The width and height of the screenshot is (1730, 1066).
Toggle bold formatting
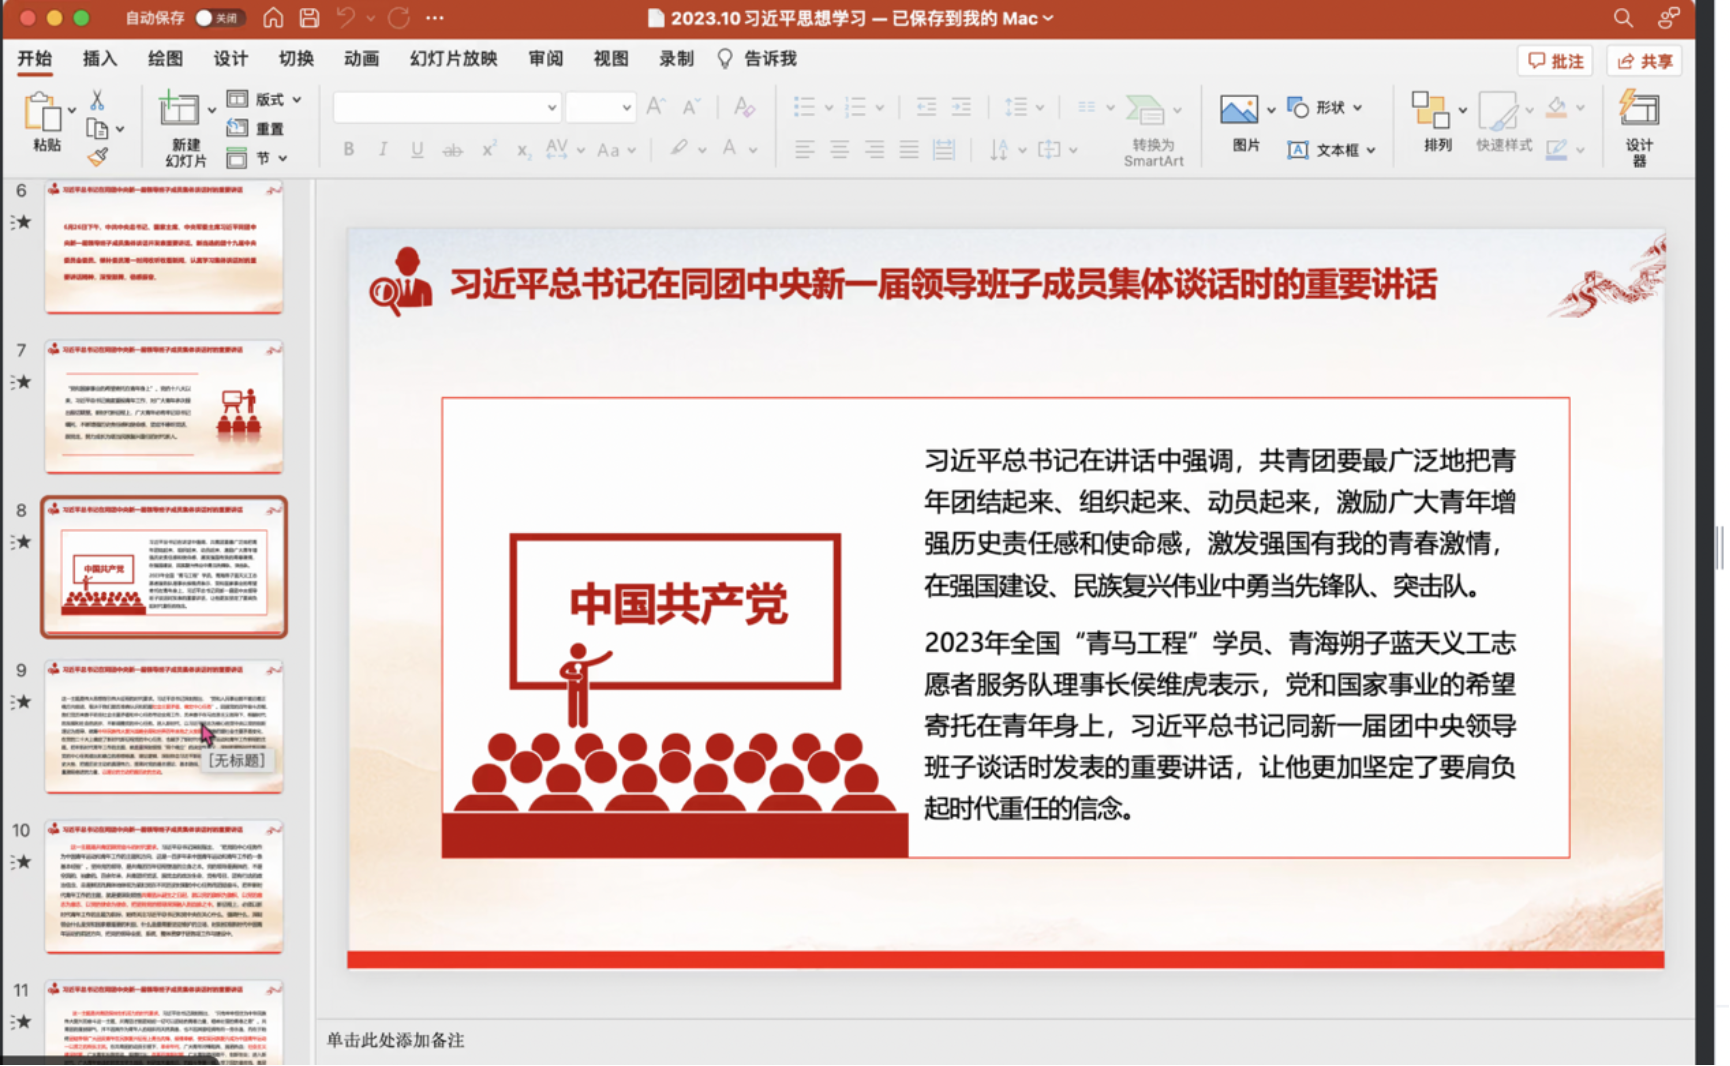348,149
